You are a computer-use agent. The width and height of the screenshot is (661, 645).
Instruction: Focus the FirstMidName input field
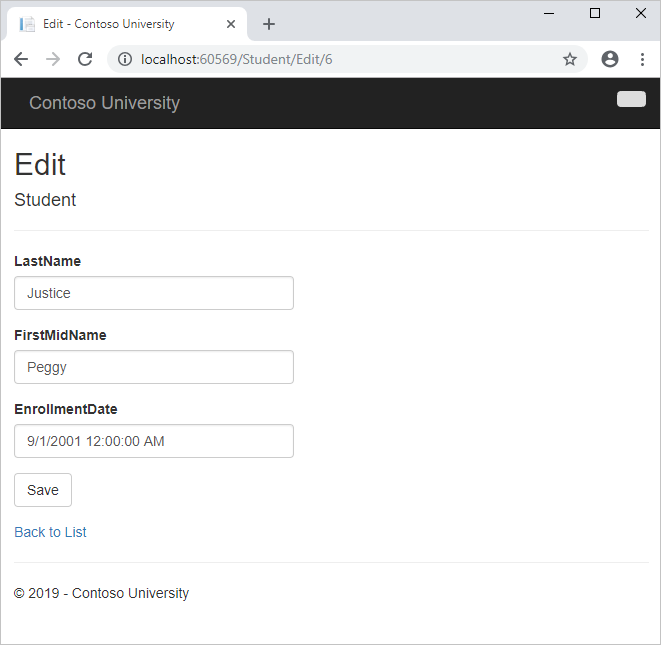[x=154, y=367]
